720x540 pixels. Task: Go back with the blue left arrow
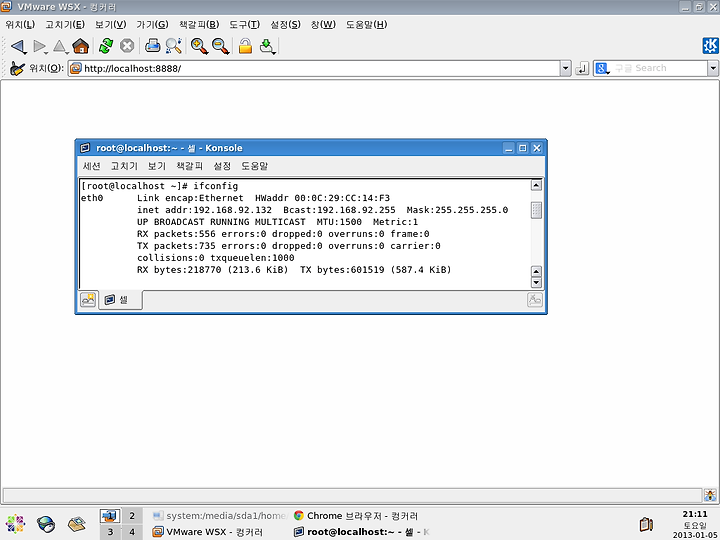pyautogui.click(x=17, y=46)
